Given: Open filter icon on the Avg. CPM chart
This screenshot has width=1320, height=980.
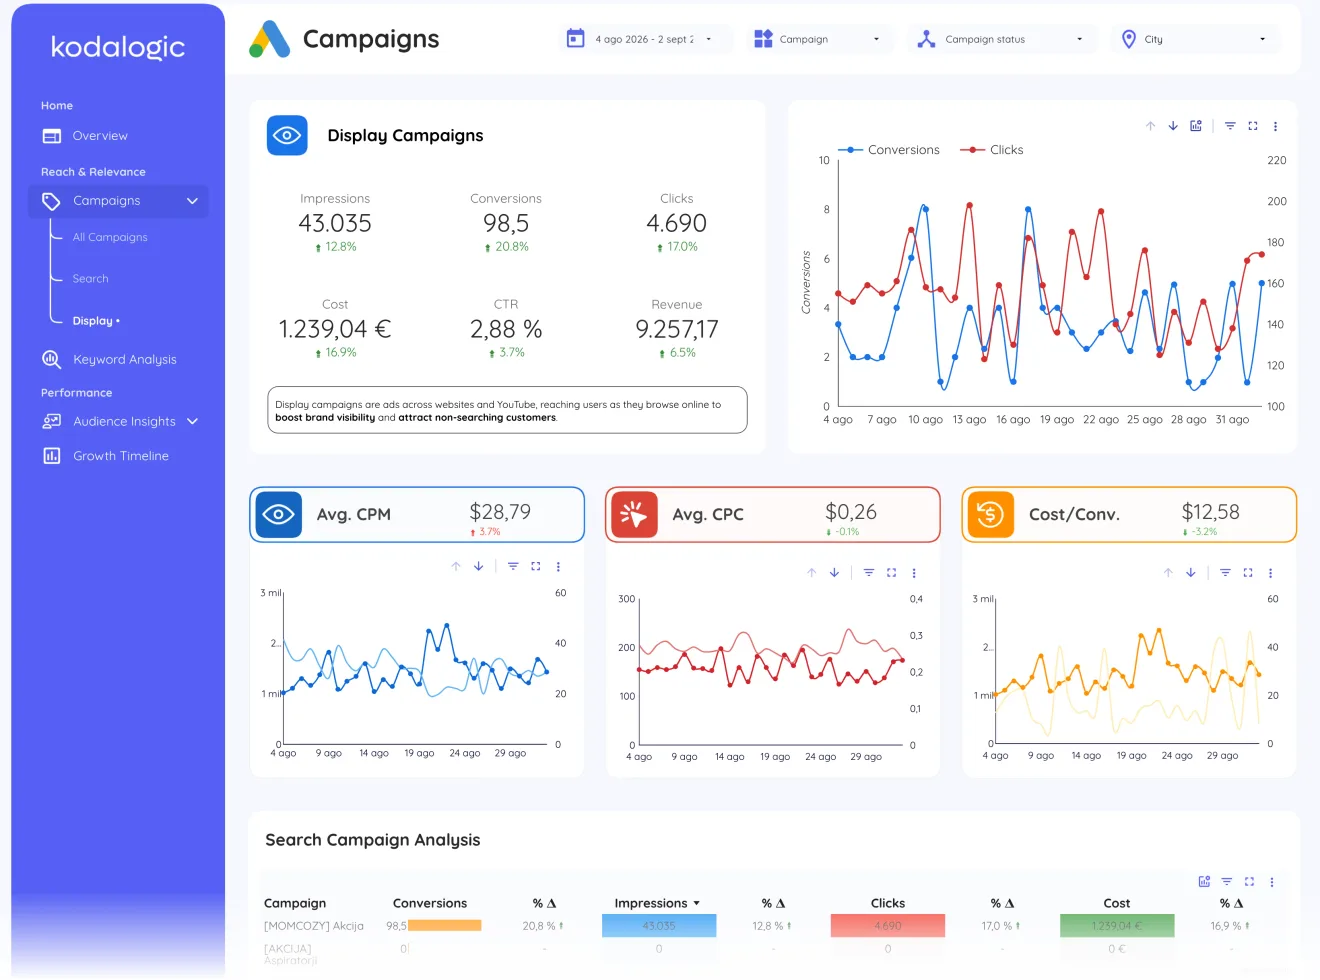Looking at the screenshot, I should tap(513, 566).
